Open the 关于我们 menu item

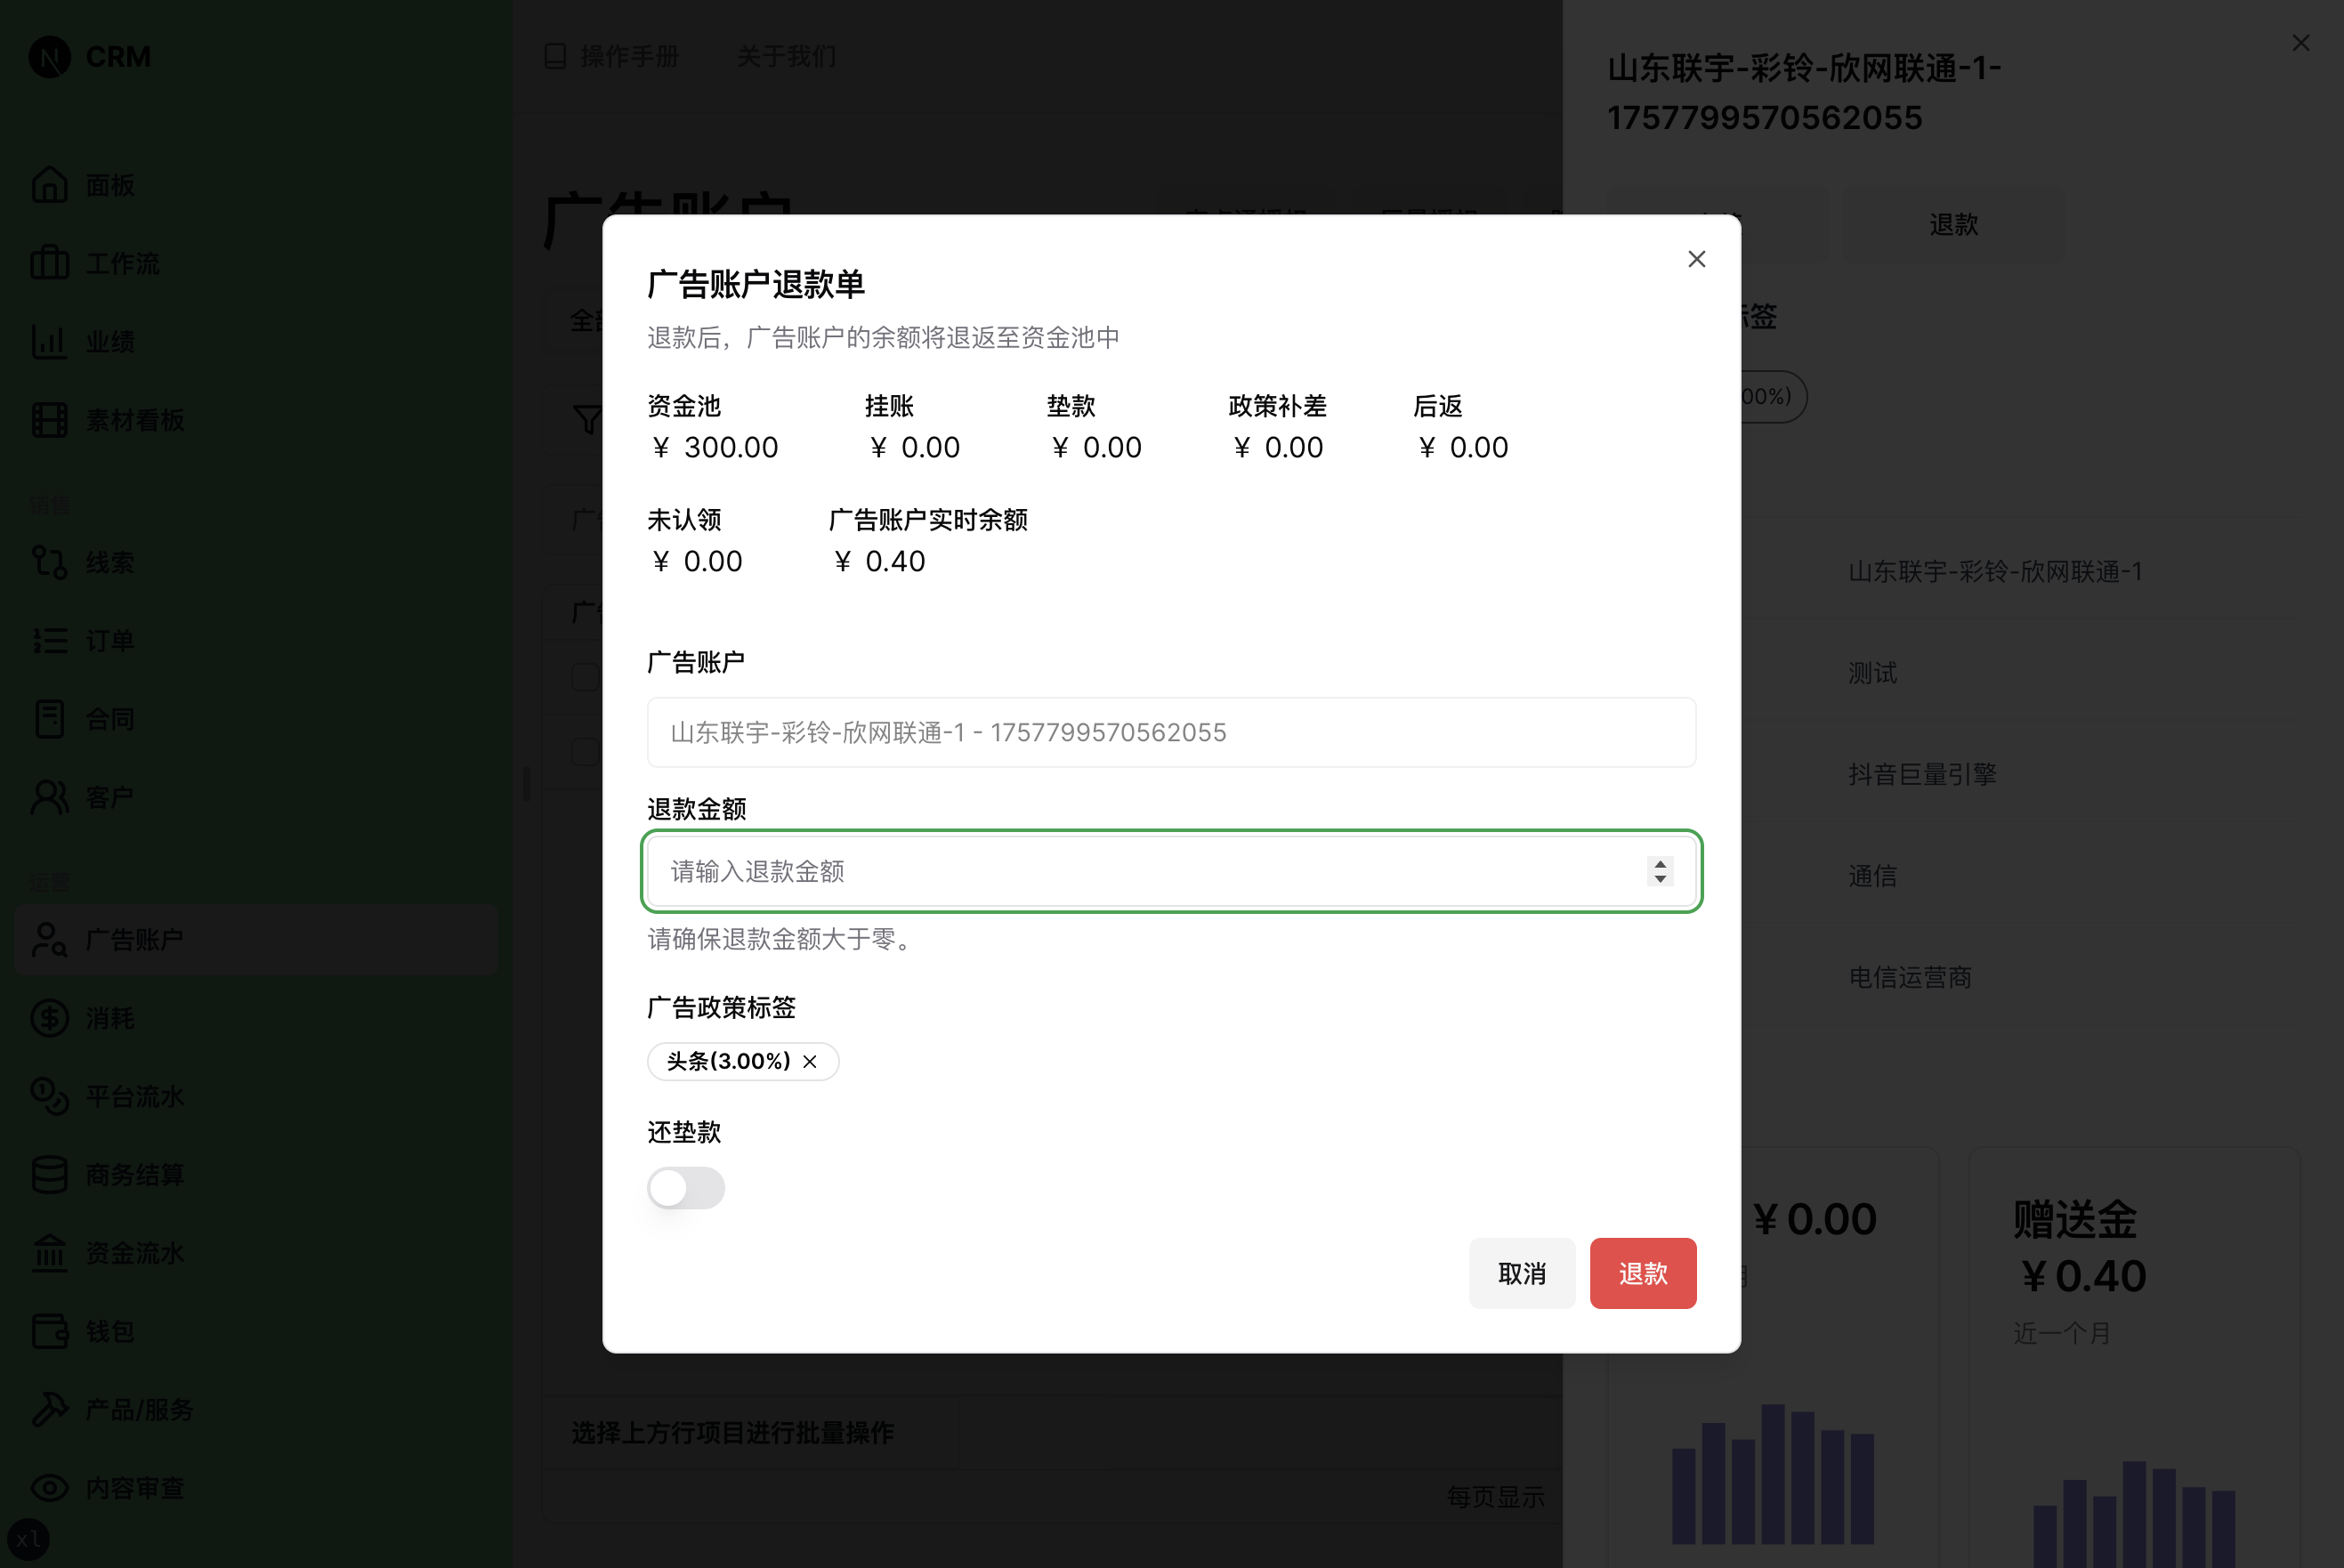point(787,57)
